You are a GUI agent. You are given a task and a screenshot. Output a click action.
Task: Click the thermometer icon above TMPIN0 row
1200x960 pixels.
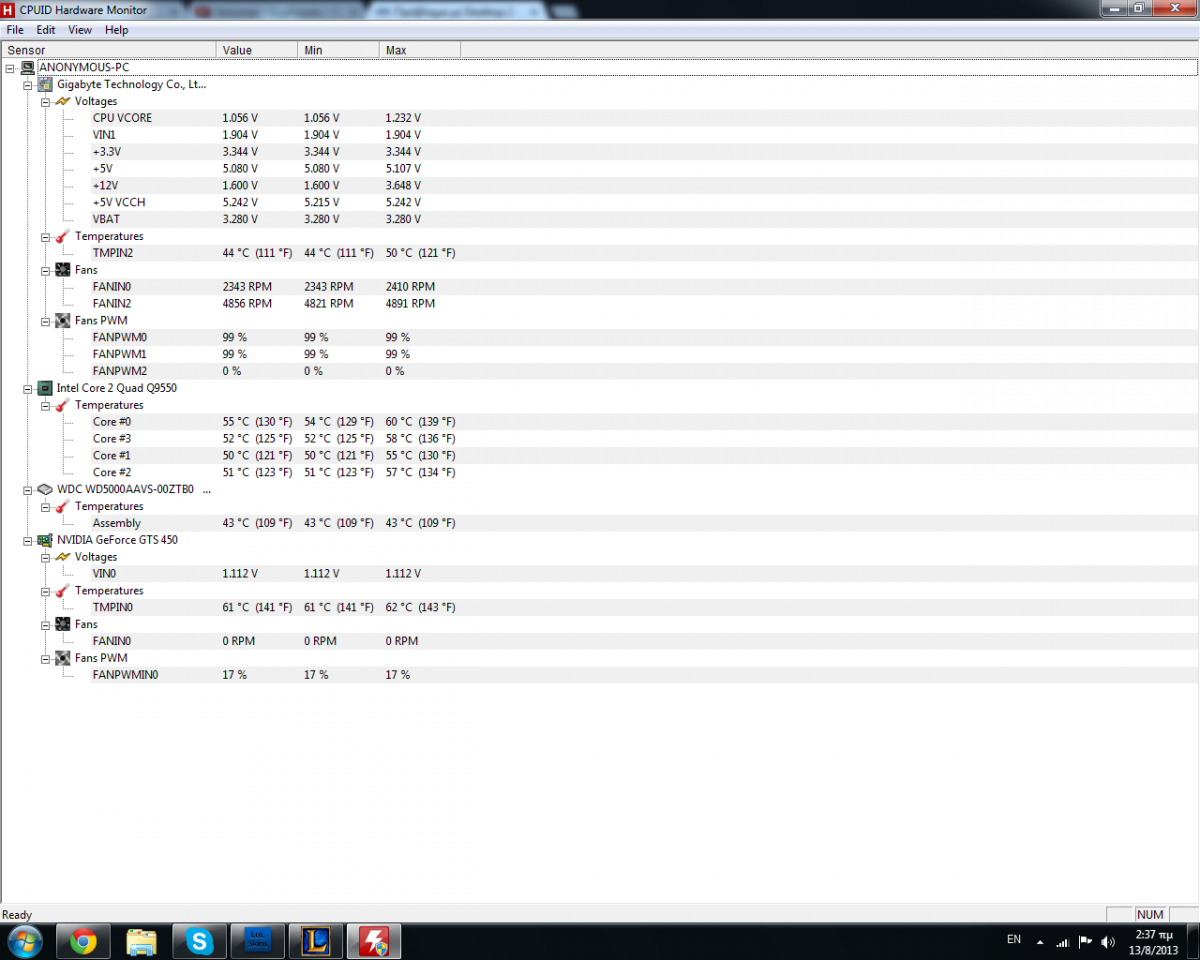pos(63,591)
